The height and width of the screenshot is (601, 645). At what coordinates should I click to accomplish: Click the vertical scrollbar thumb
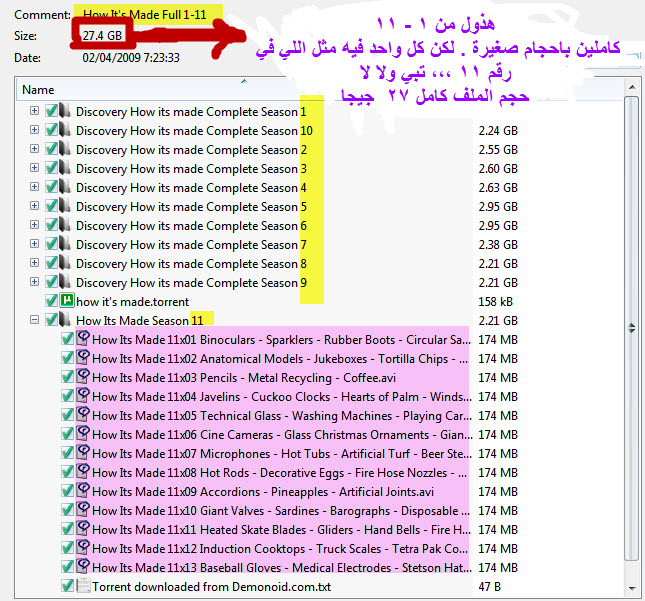632,328
